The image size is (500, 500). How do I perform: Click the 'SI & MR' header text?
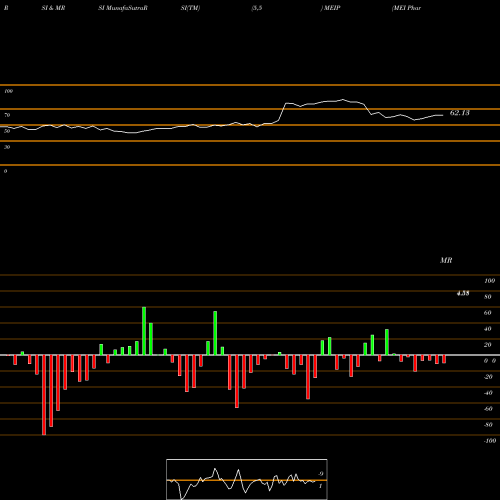point(53,8)
